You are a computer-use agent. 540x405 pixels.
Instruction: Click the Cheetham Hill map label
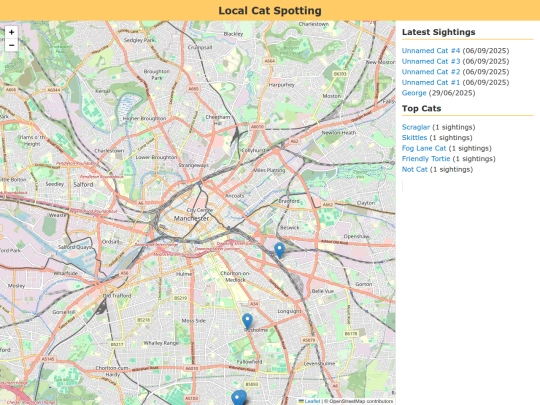[218, 120]
